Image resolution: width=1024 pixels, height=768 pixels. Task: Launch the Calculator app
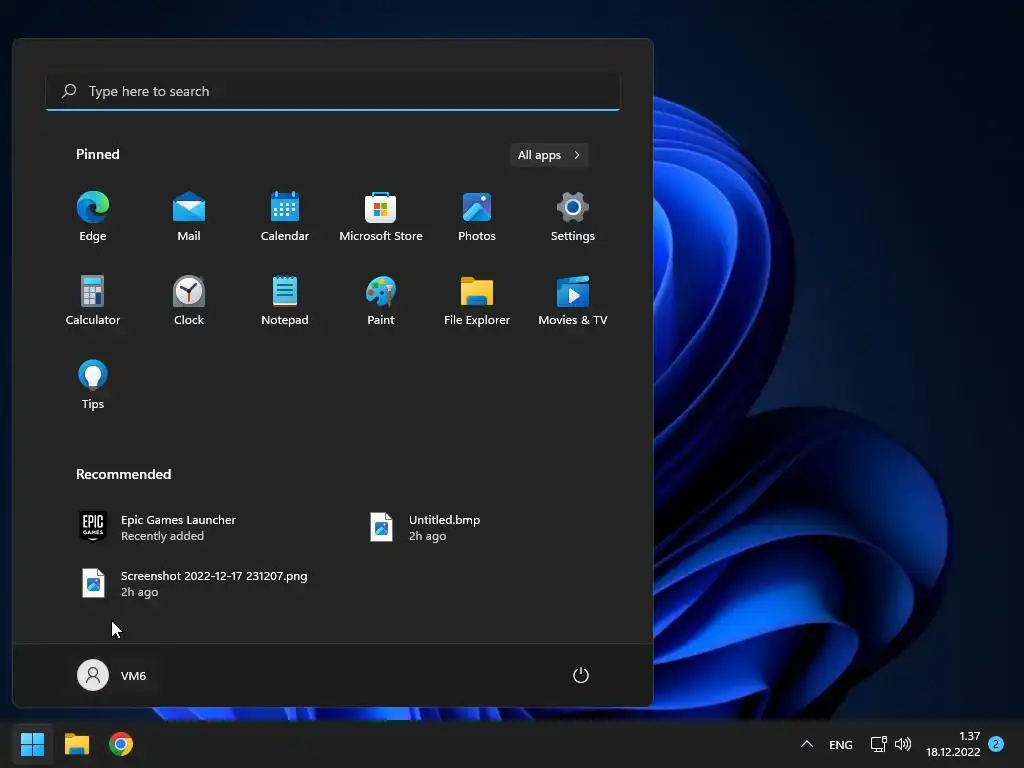[x=93, y=301]
